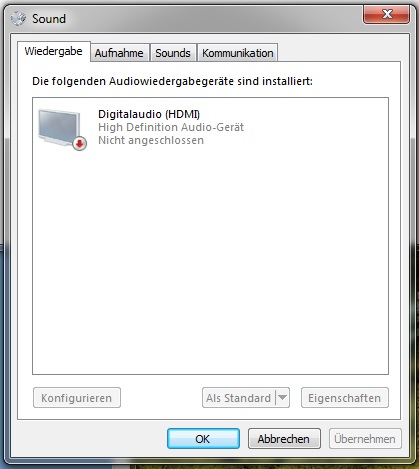Click the Nicht angeschlossen status text

[x=151, y=140]
